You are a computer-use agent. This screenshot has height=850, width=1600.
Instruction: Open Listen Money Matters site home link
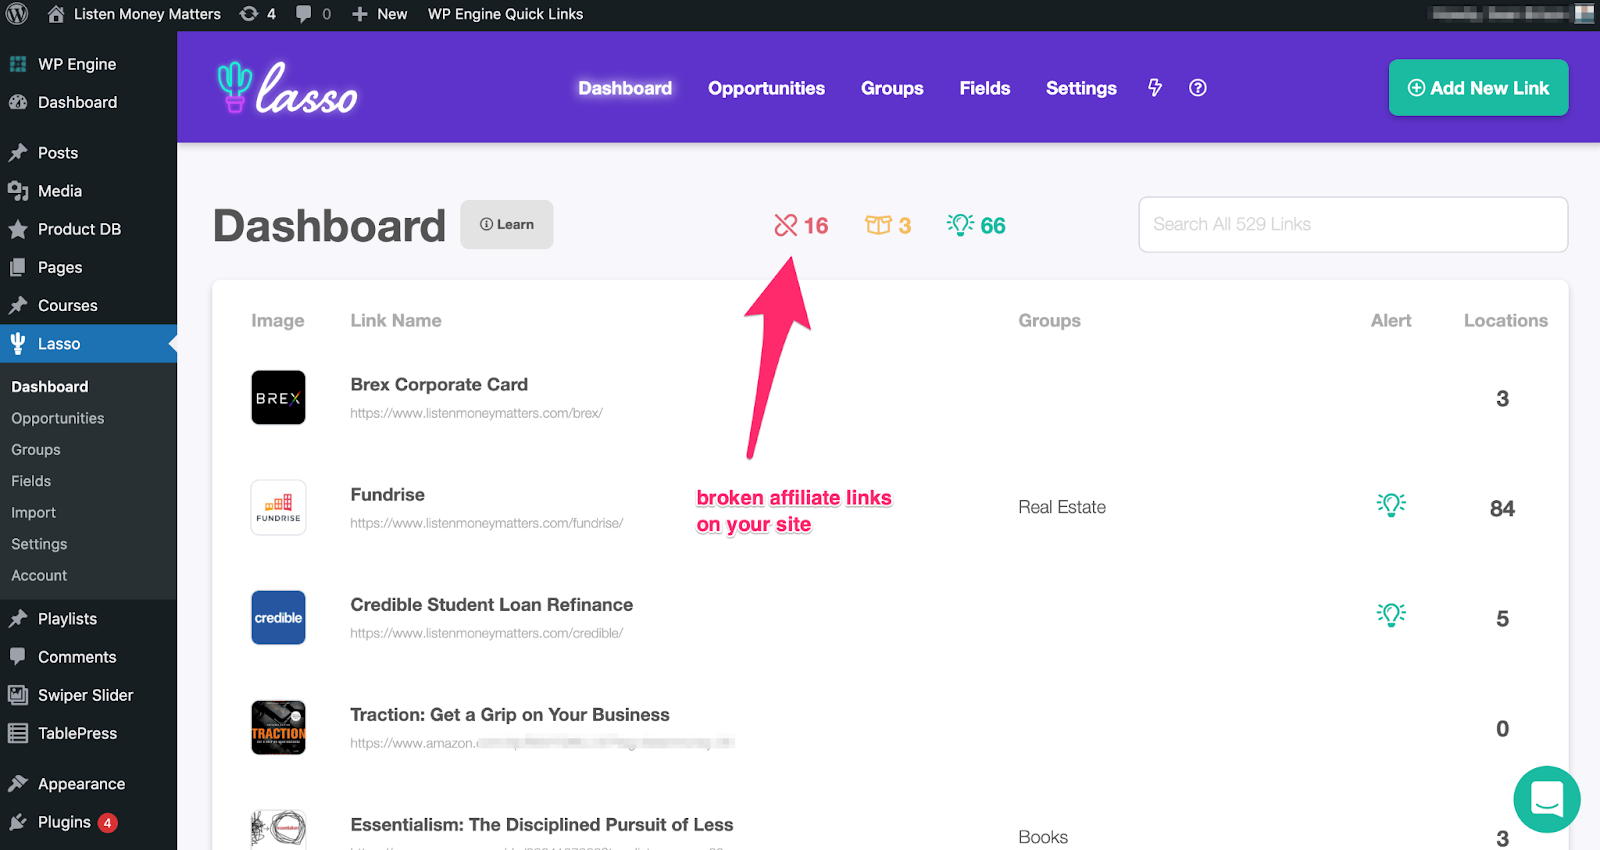pos(134,14)
